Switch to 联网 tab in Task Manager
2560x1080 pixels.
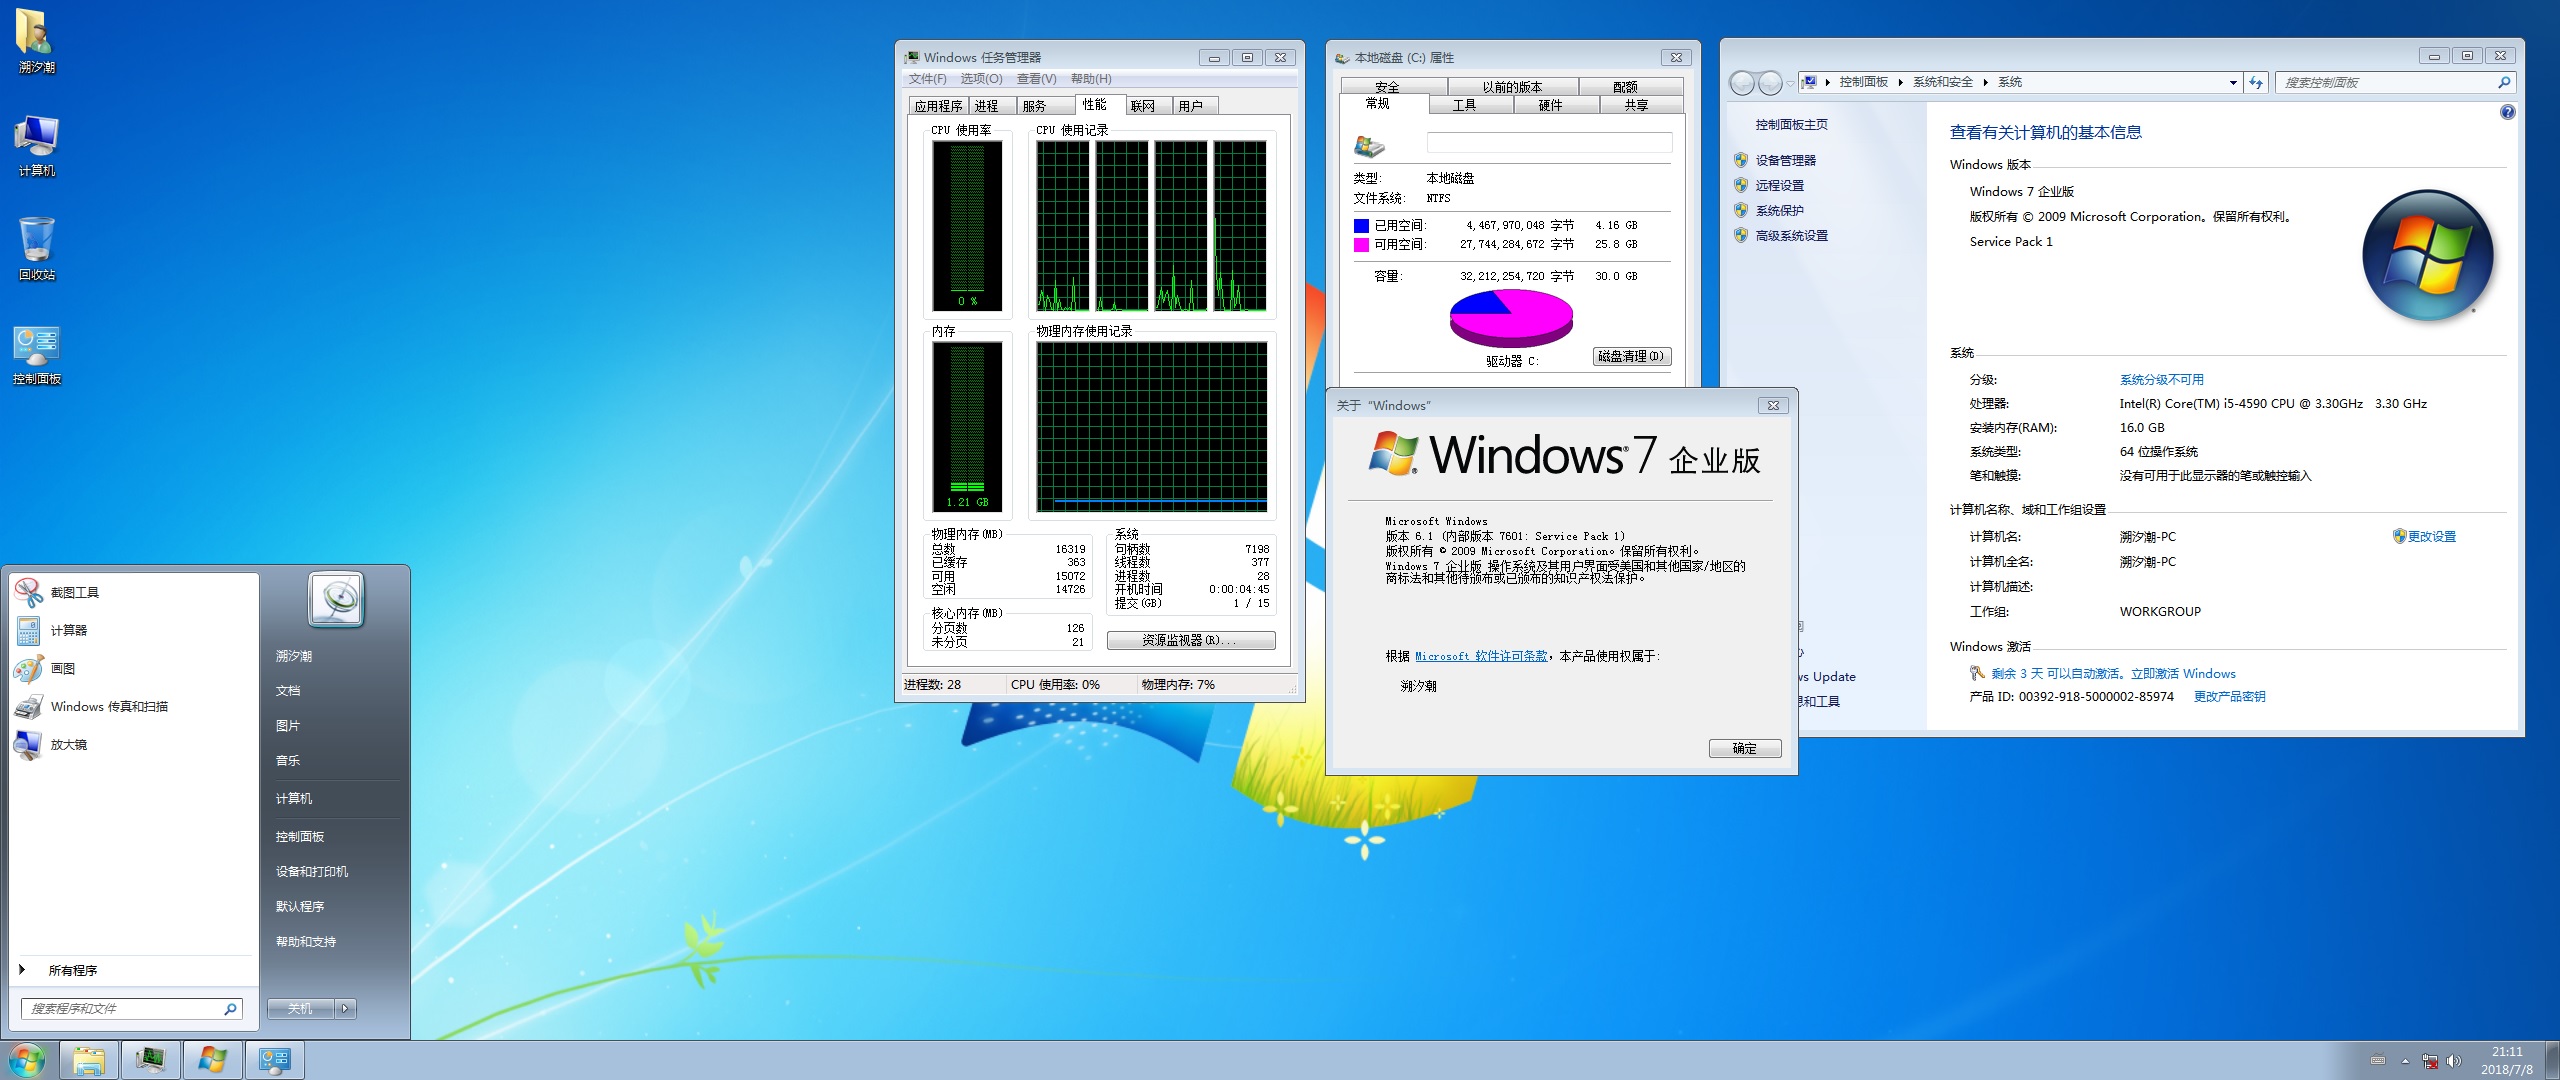point(1148,106)
